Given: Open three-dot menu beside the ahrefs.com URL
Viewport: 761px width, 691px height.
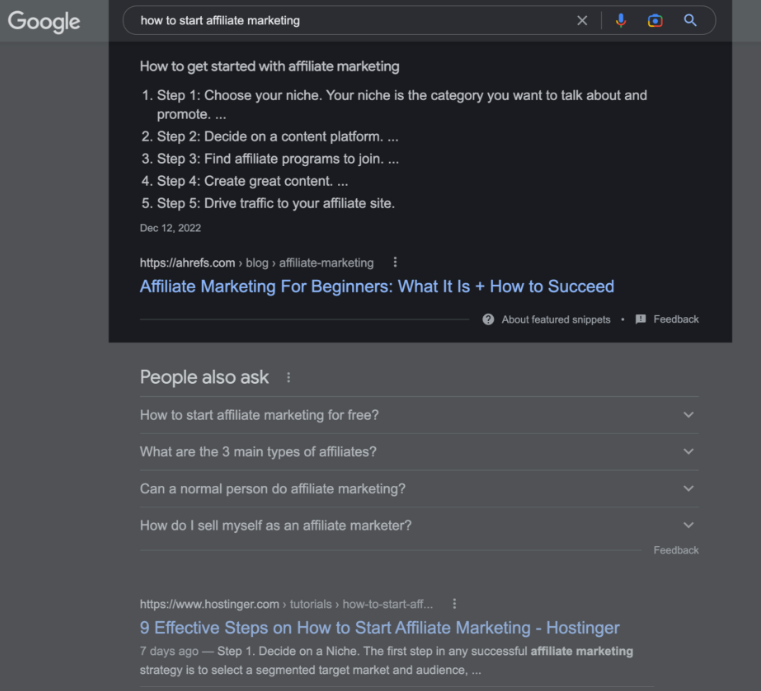Looking at the screenshot, I should tap(395, 262).
